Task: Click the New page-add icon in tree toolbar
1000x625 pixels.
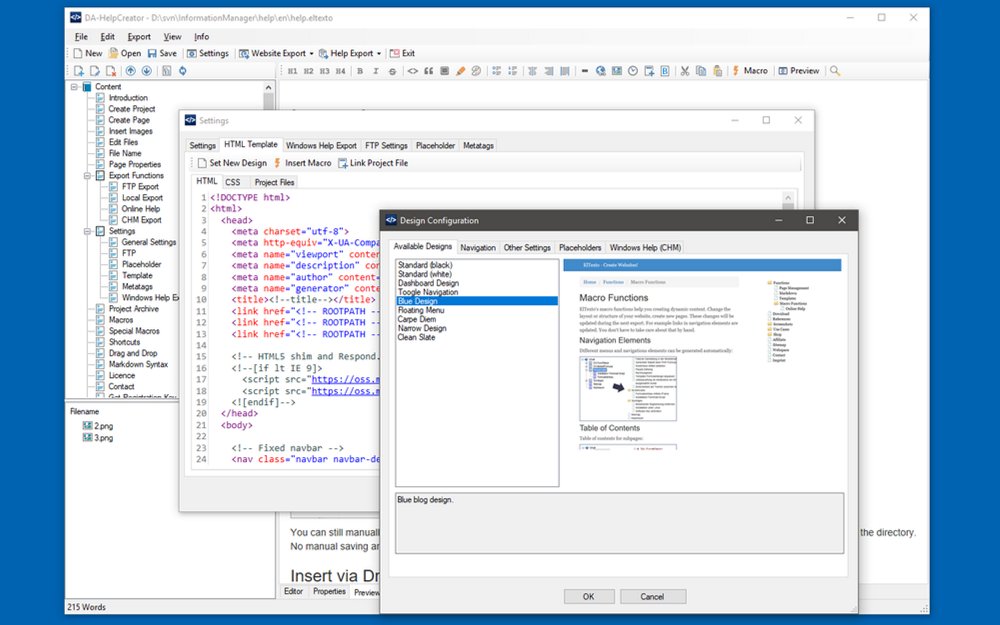Action: tap(78, 71)
